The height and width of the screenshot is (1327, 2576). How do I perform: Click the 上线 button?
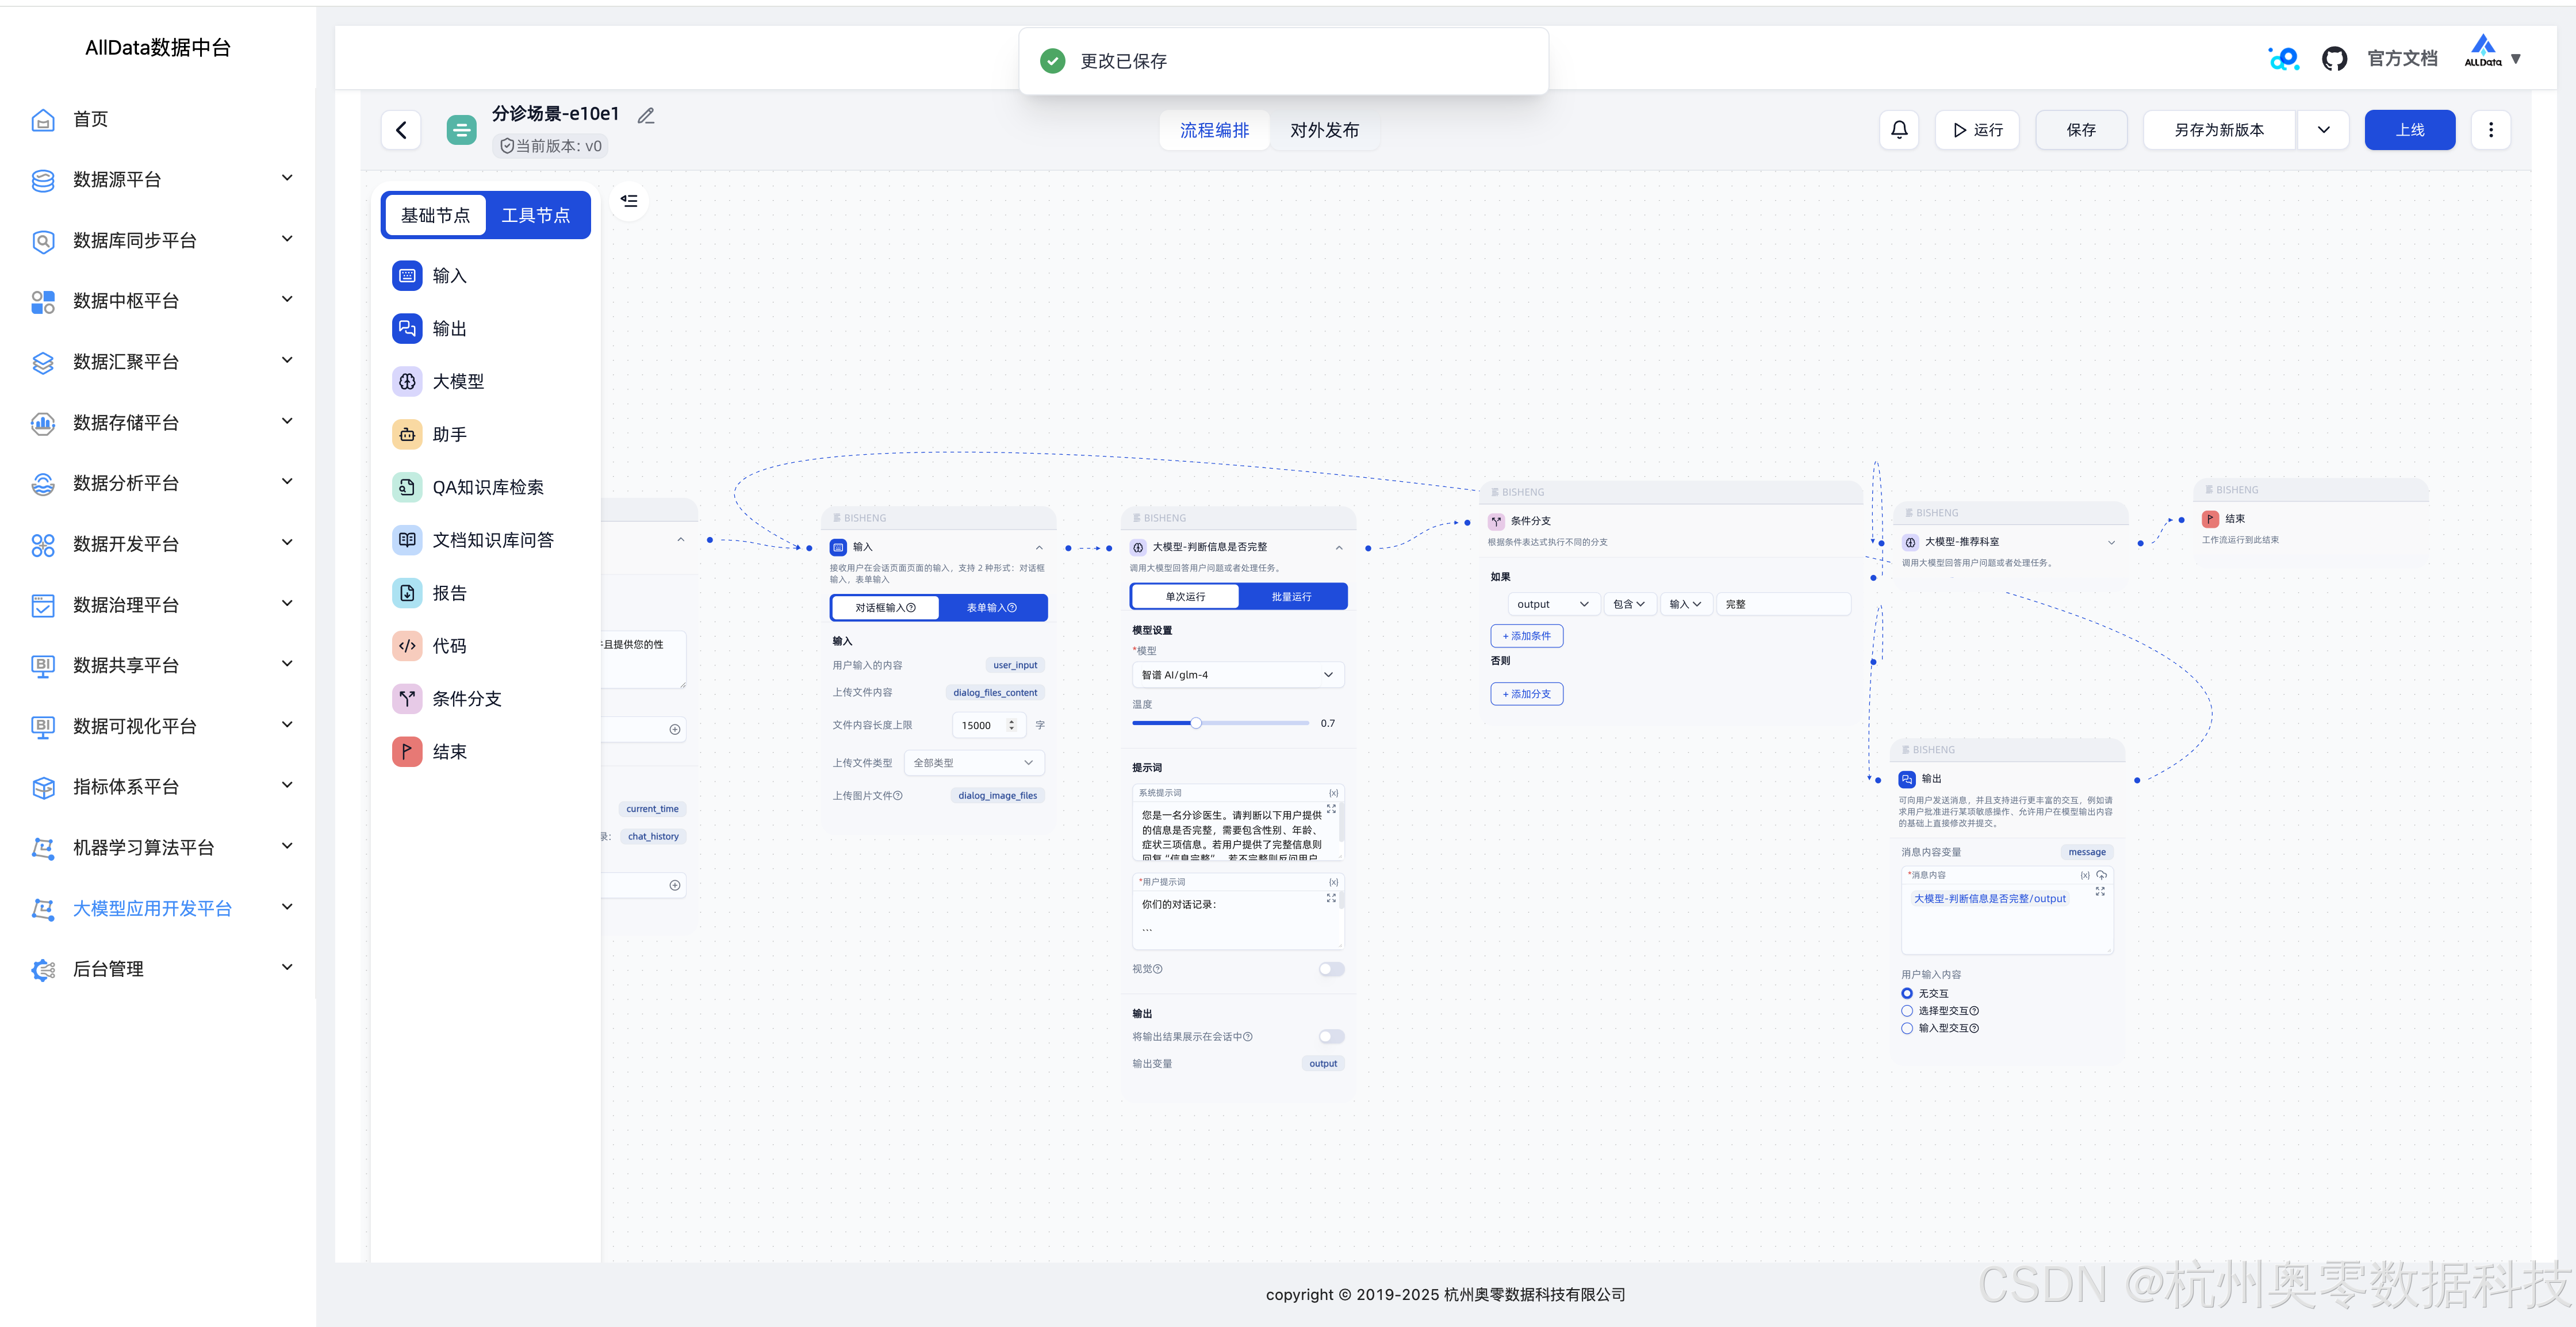coord(2409,130)
